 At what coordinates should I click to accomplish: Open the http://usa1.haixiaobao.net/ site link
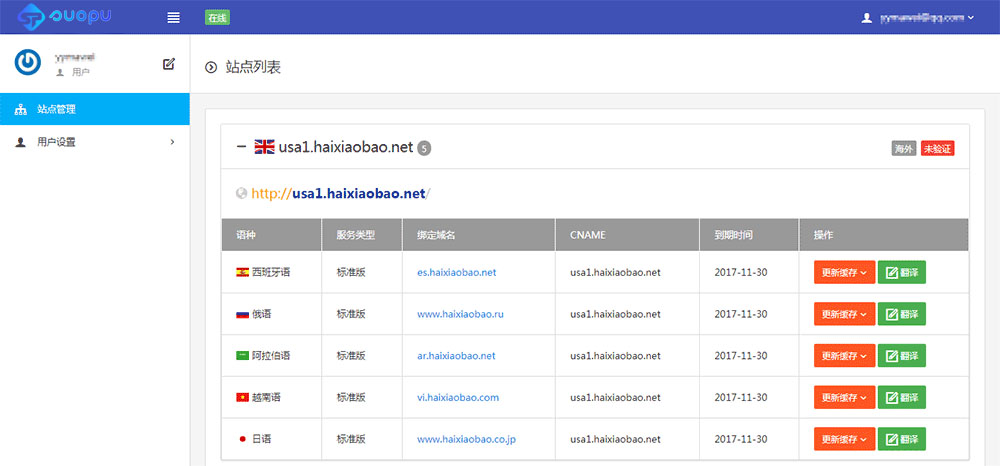(x=341, y=194)
